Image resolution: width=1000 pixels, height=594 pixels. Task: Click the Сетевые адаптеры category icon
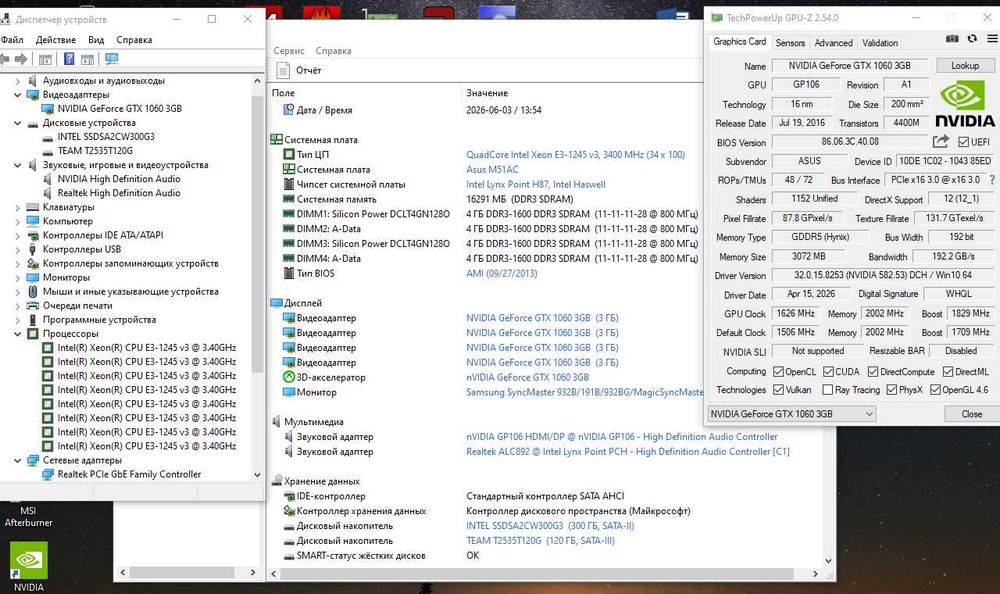click(x=33, y=460)
